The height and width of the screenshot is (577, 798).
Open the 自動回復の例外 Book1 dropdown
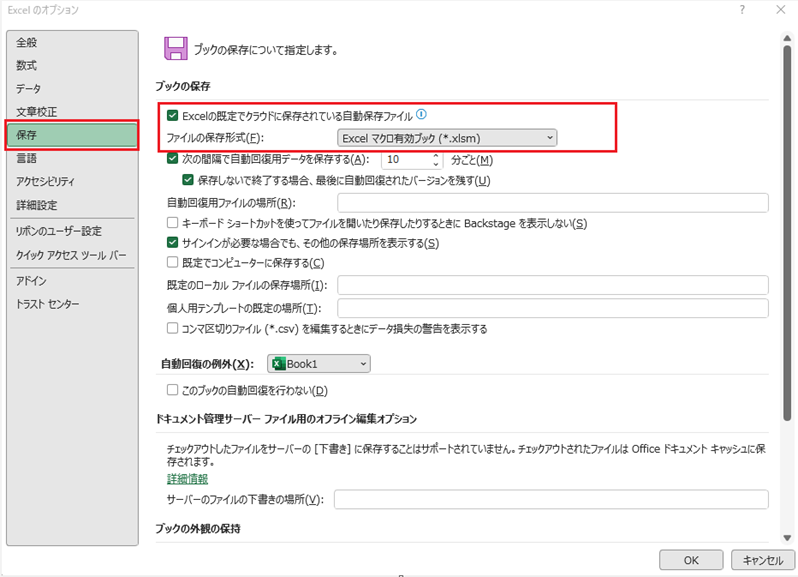pos(319,364)
